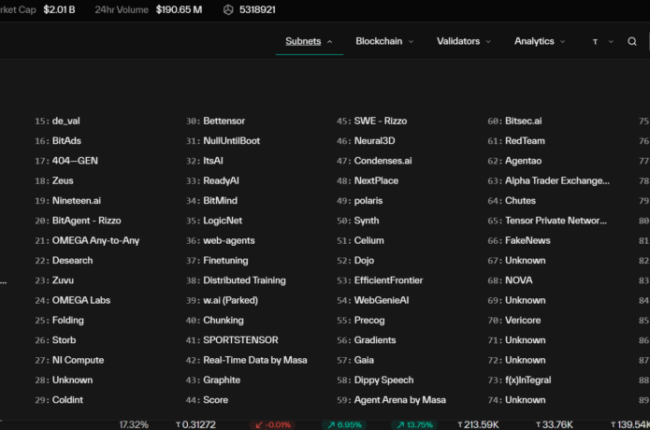The height and width of the screenshot is (430, 650).
Task: Open subnet 33: ReadyAI
Action: [x=212, y=180]
